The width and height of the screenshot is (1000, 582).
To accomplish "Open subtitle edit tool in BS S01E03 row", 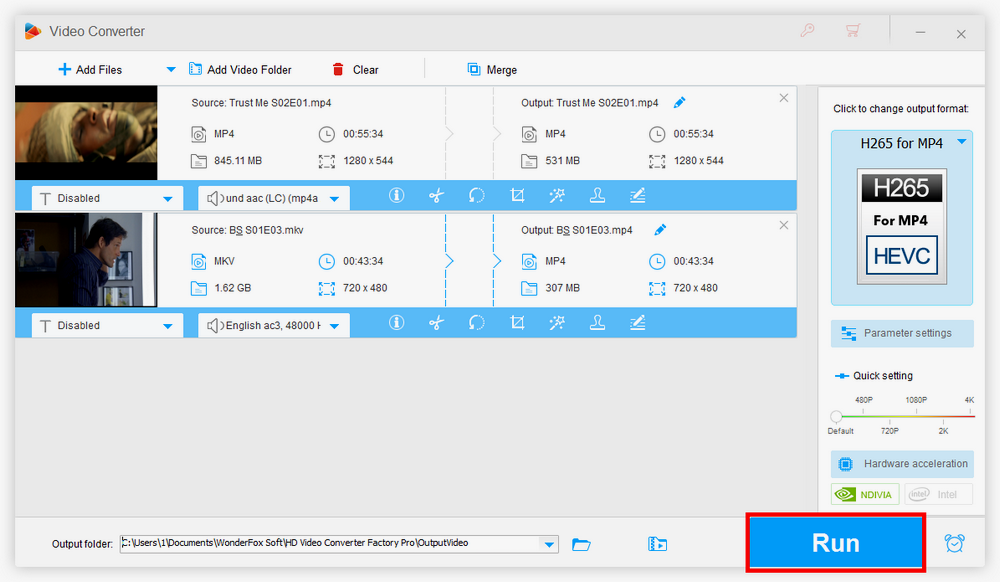I will 637,323.
